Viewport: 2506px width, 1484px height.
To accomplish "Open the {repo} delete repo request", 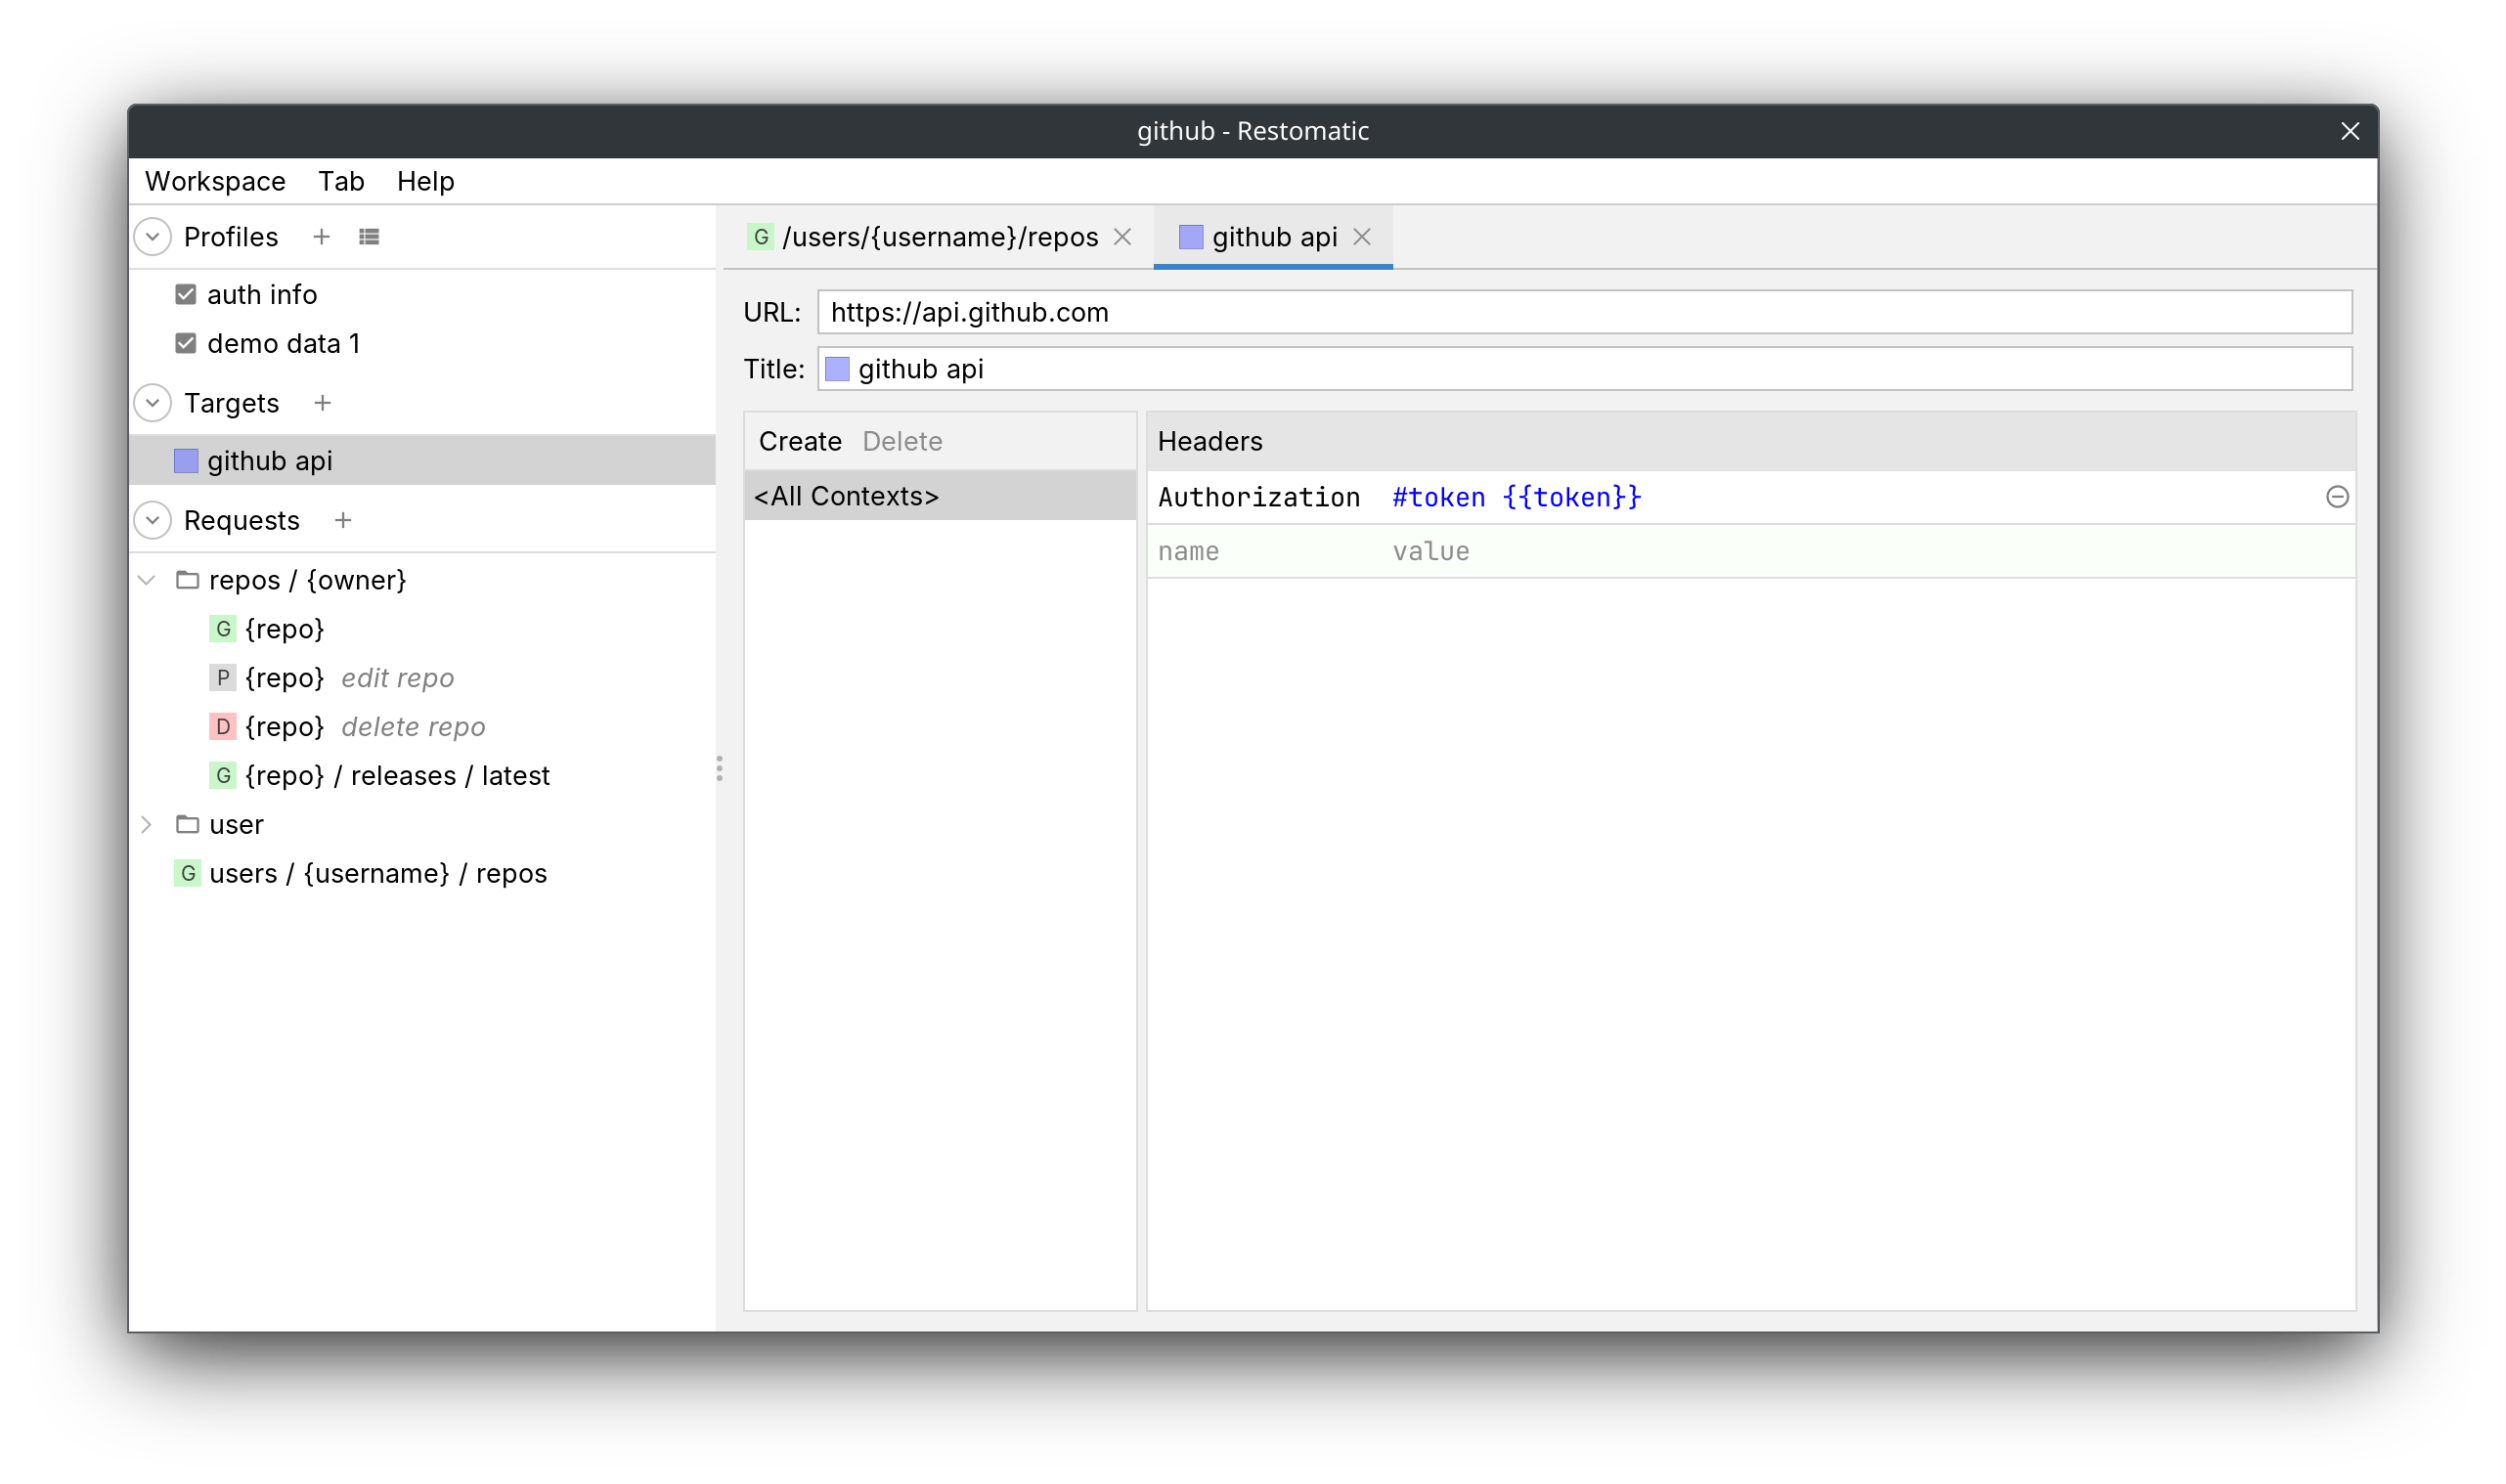I will [x=365, y=727].
